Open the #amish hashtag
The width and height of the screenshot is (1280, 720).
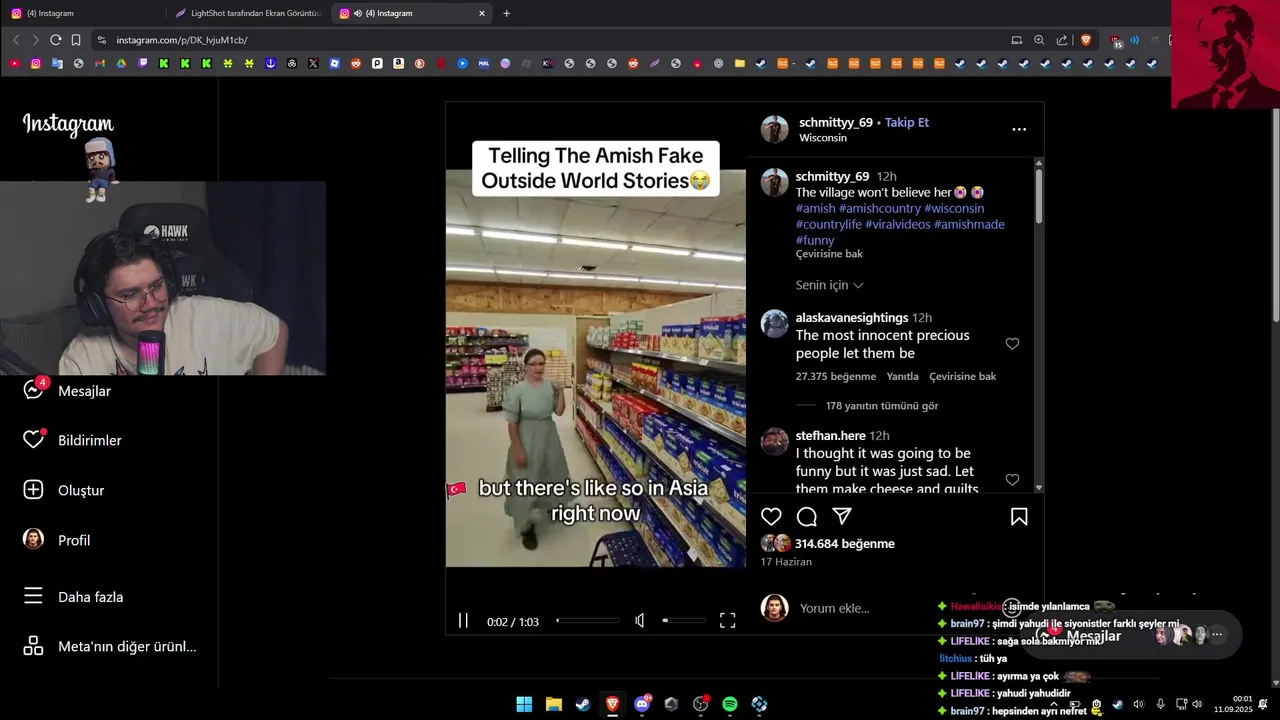(x=815, y=208)
